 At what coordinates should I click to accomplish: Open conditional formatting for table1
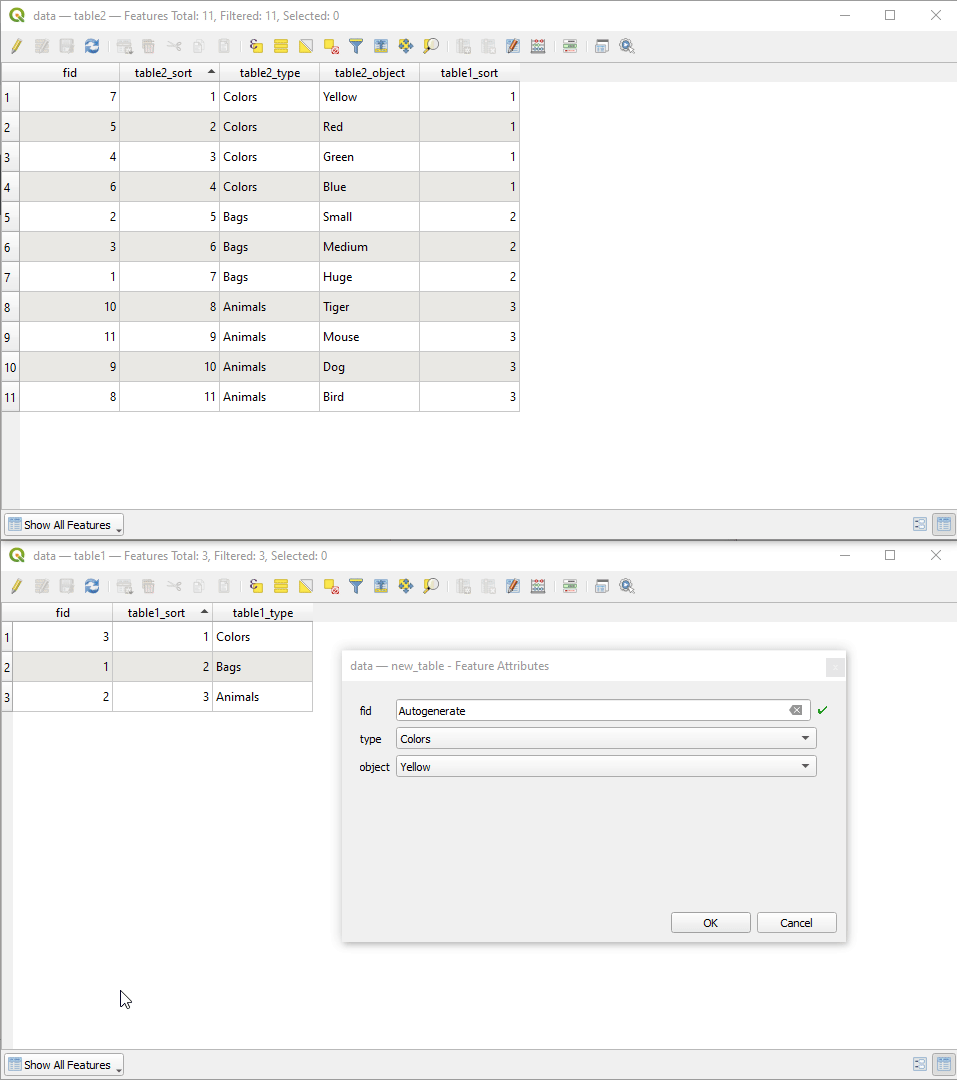(570, 586)
